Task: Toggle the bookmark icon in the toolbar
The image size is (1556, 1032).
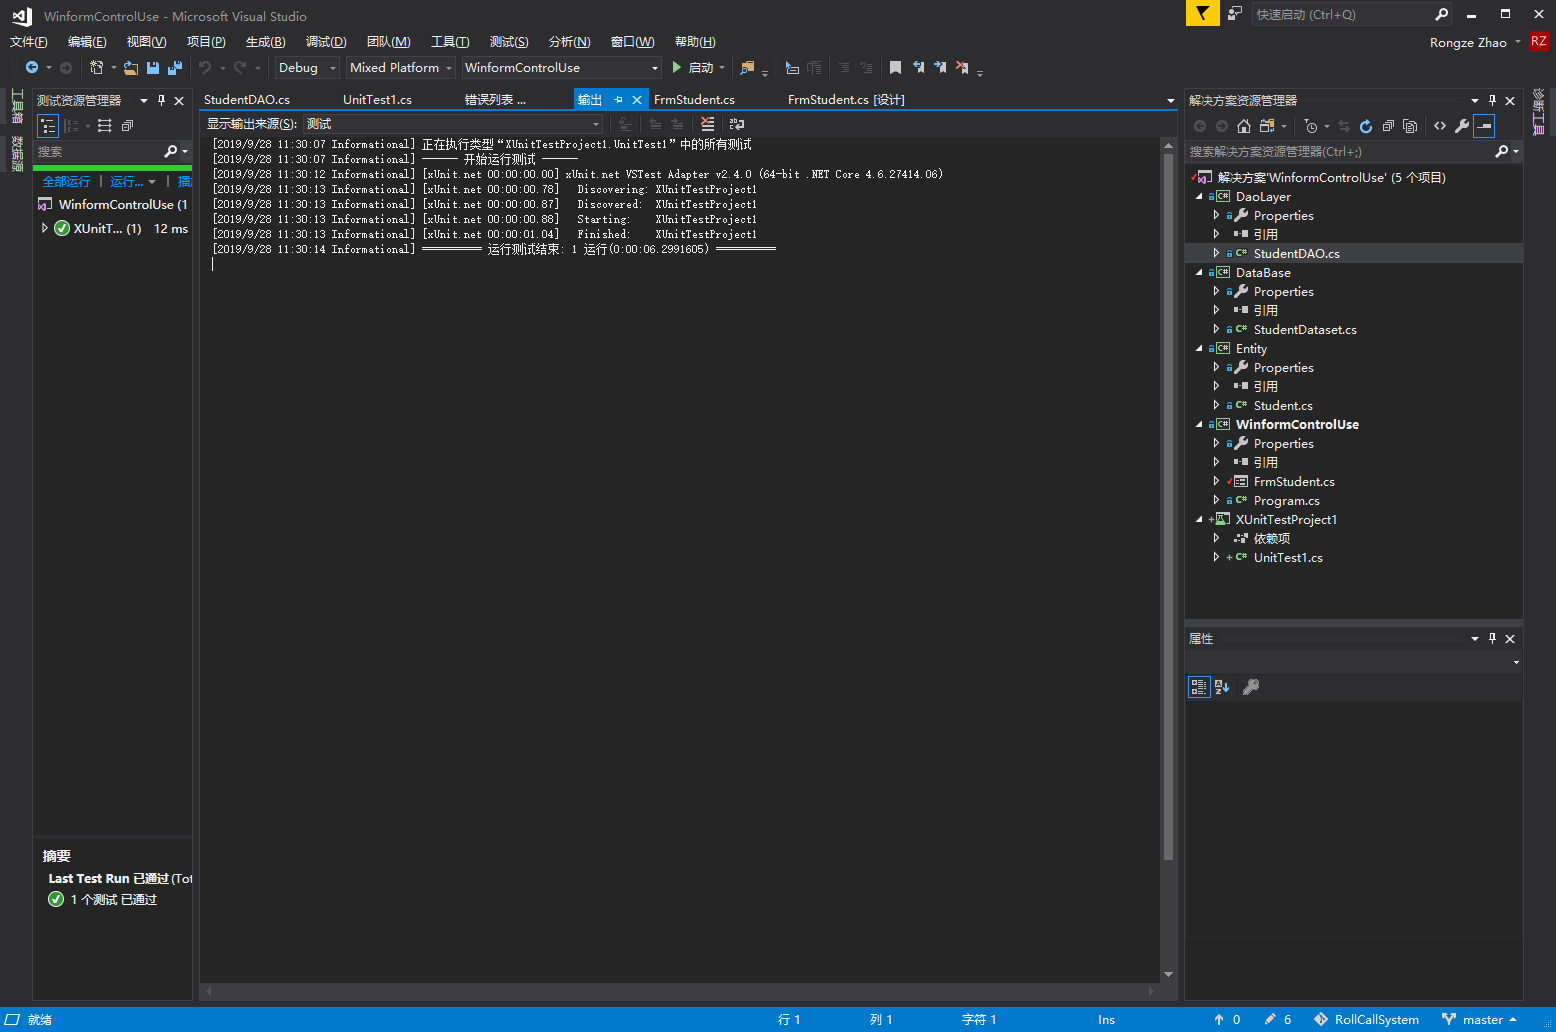Action: point(895,68)
